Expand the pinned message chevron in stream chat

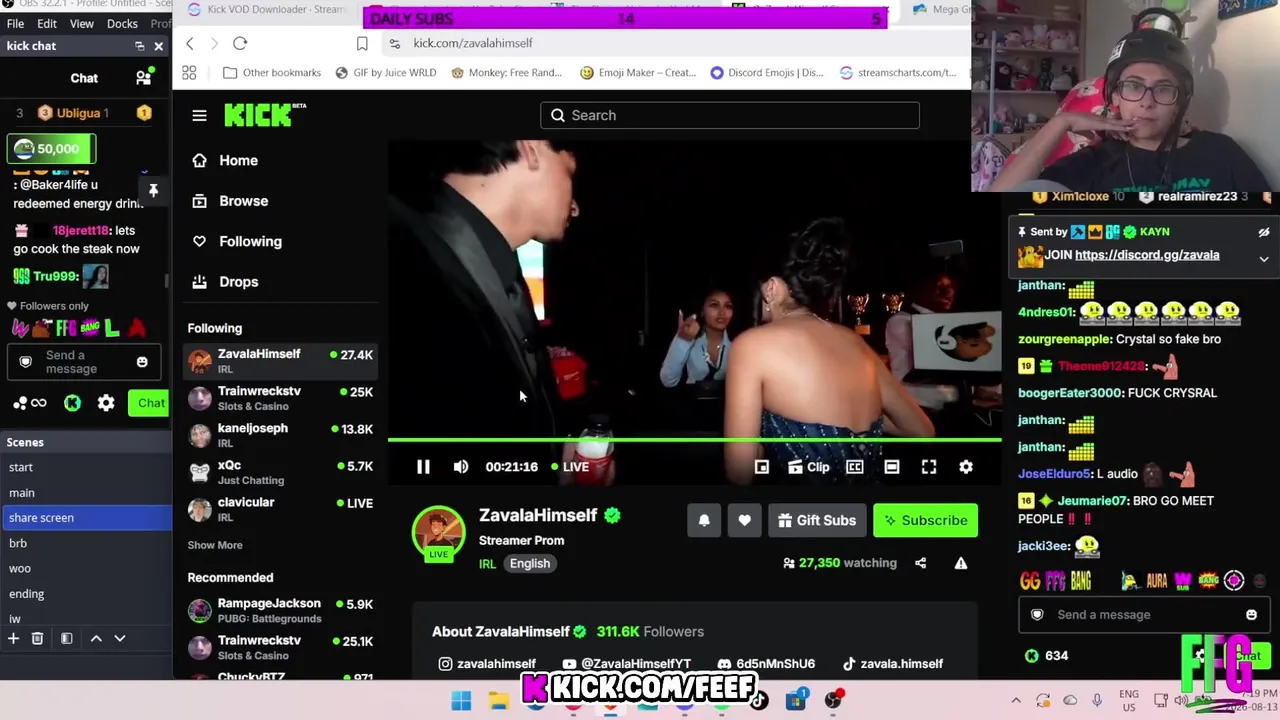pos(1264,259)
